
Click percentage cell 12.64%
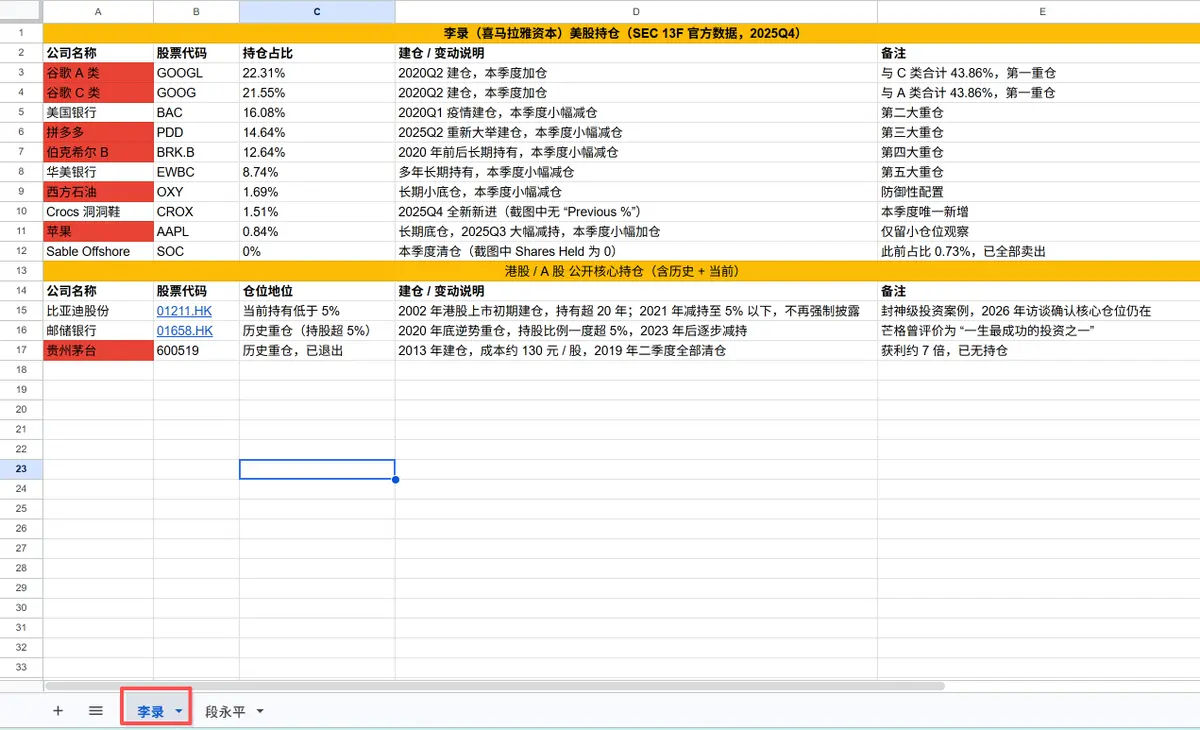click(x=317, y=152)
